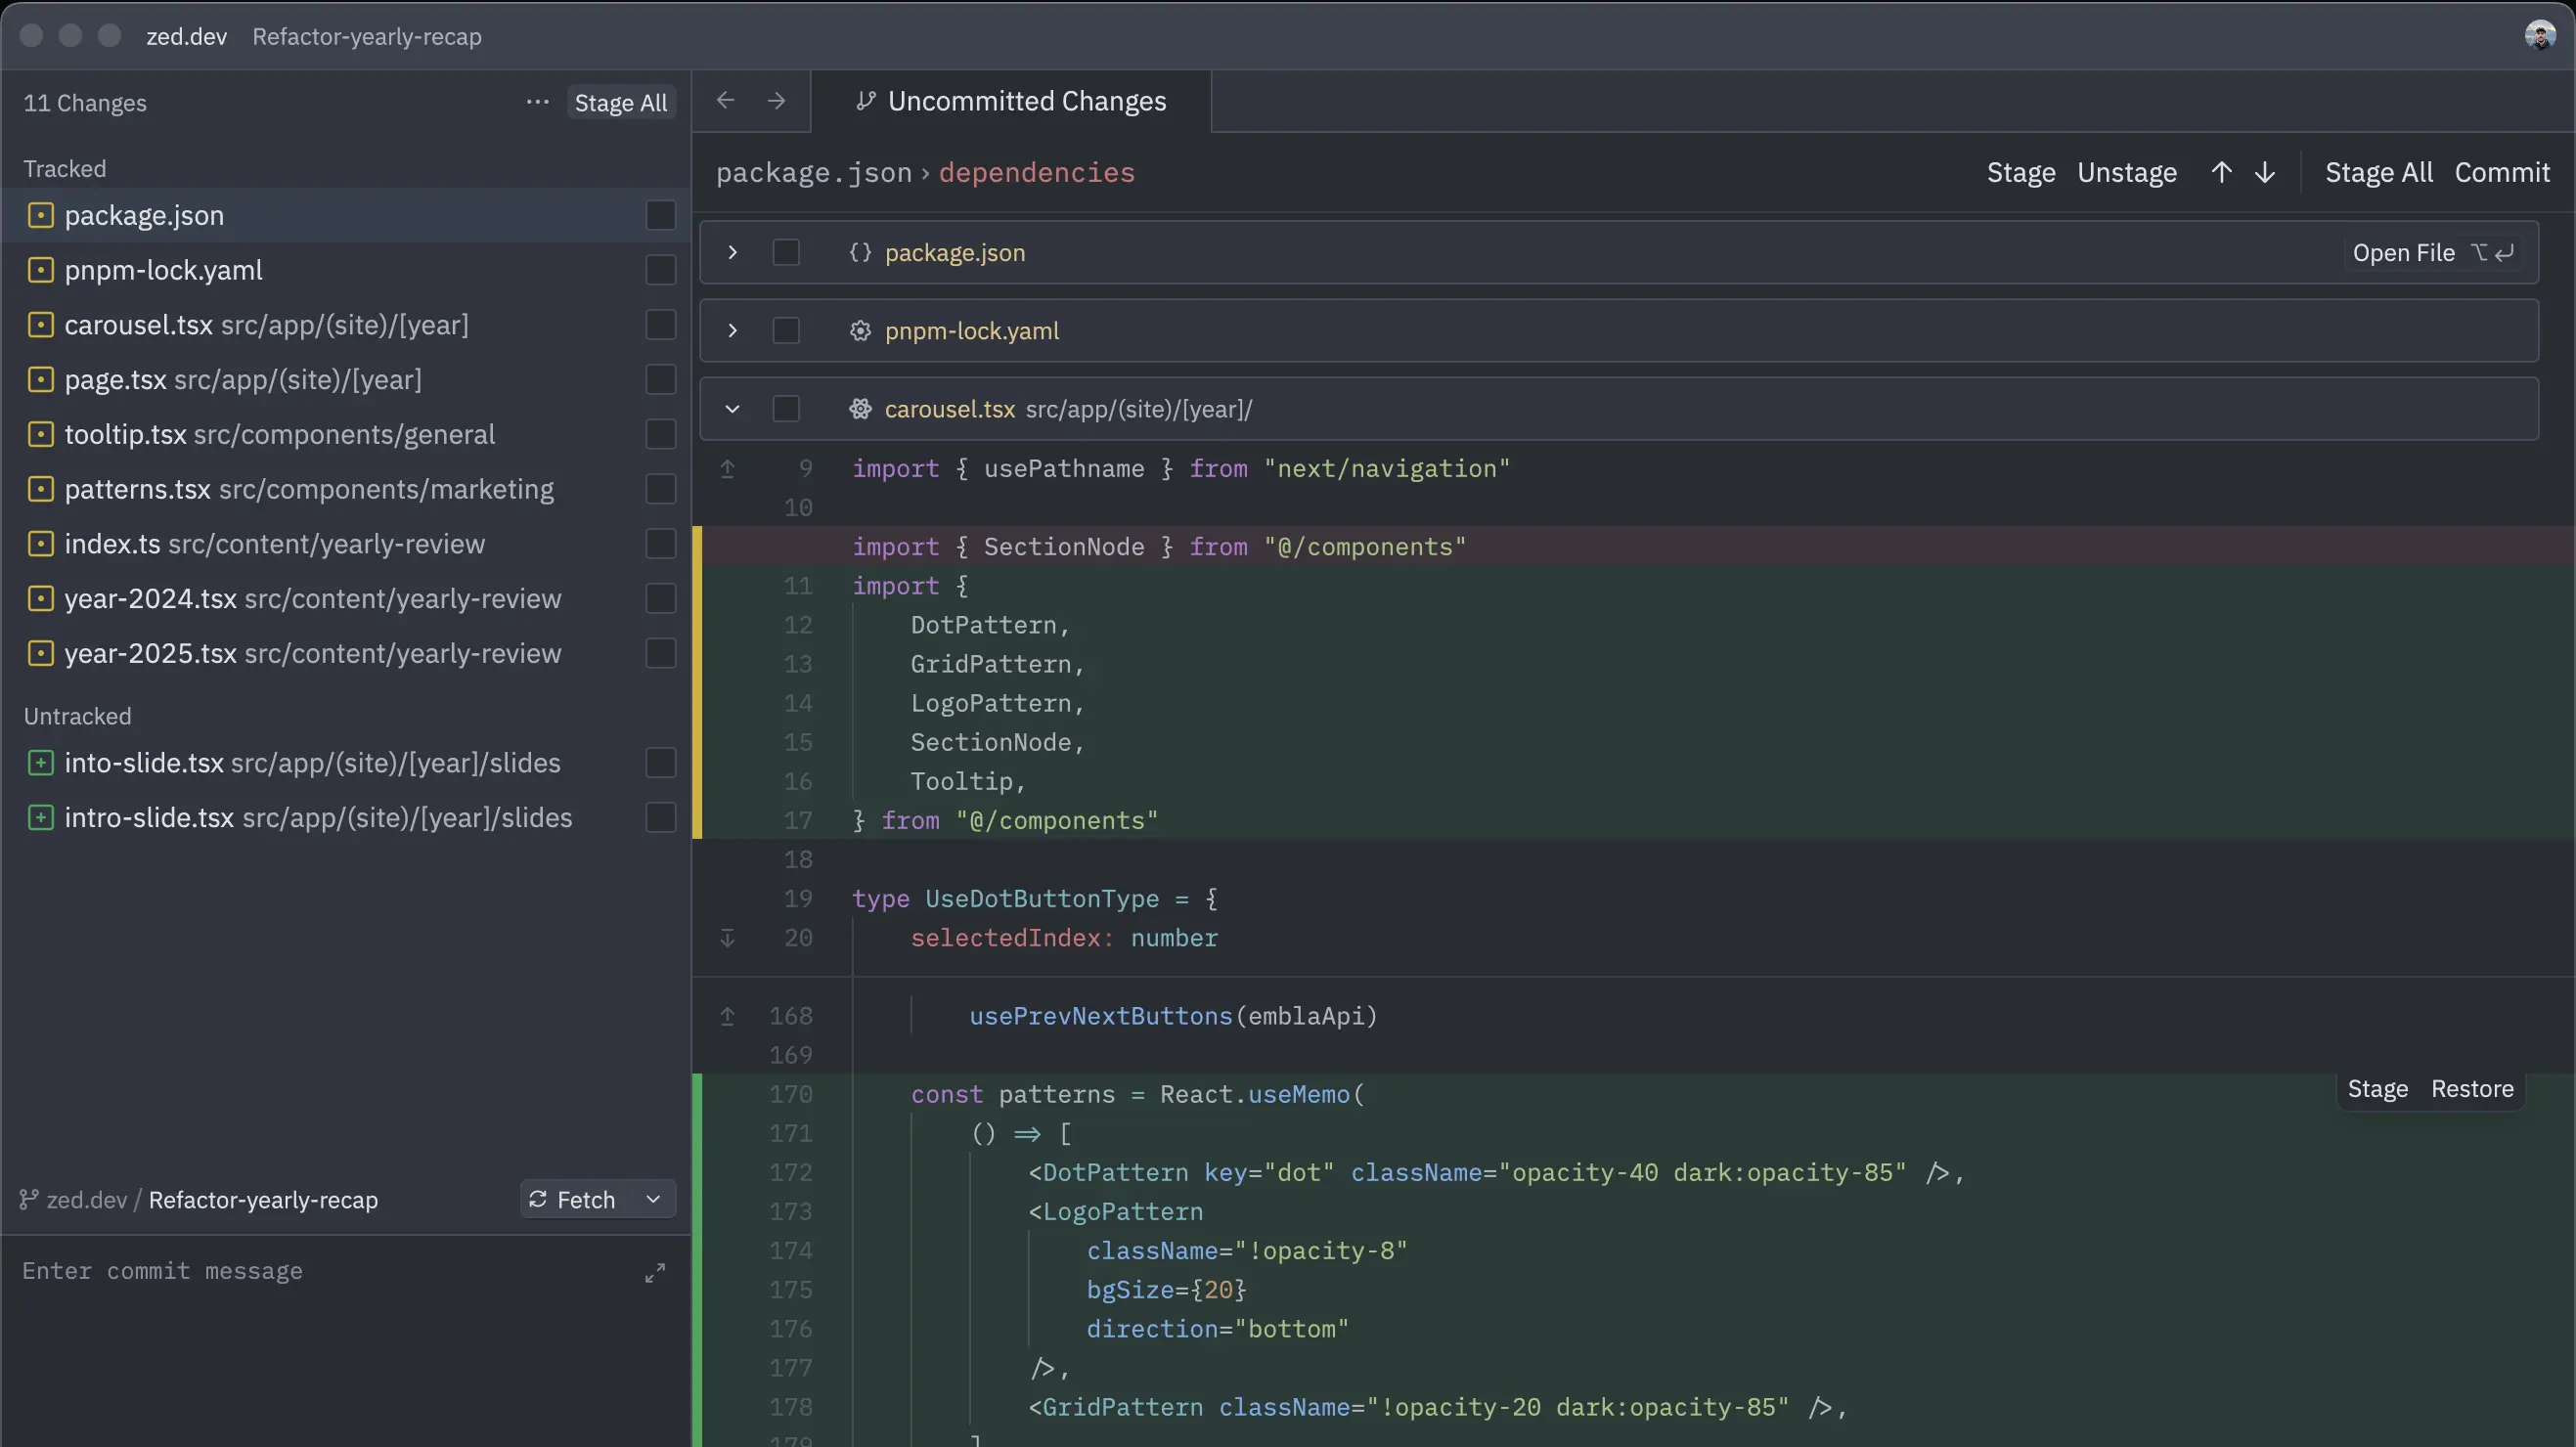
Task: Click dependencies in the breadcrumb
Action: click(x=1036, y=172)
